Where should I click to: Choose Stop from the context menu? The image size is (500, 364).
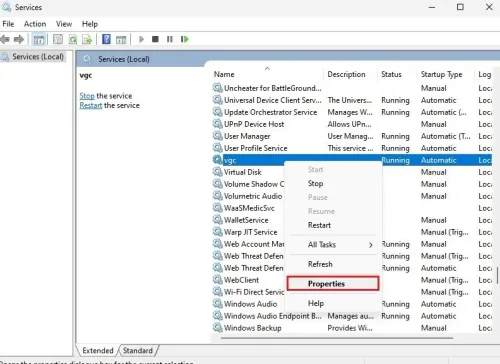(315, 183)
